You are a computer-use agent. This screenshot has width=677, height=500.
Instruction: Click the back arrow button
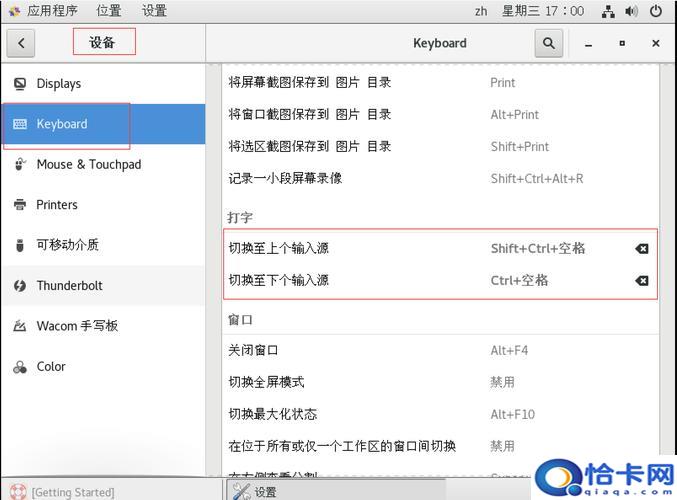(21, 43)
